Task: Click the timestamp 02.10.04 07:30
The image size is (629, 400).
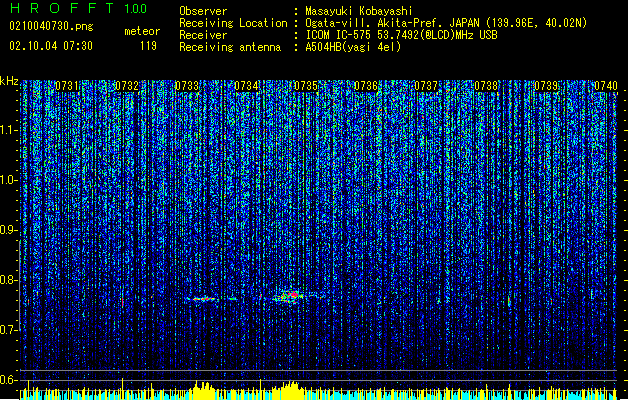Action: [x=51, y=46]
